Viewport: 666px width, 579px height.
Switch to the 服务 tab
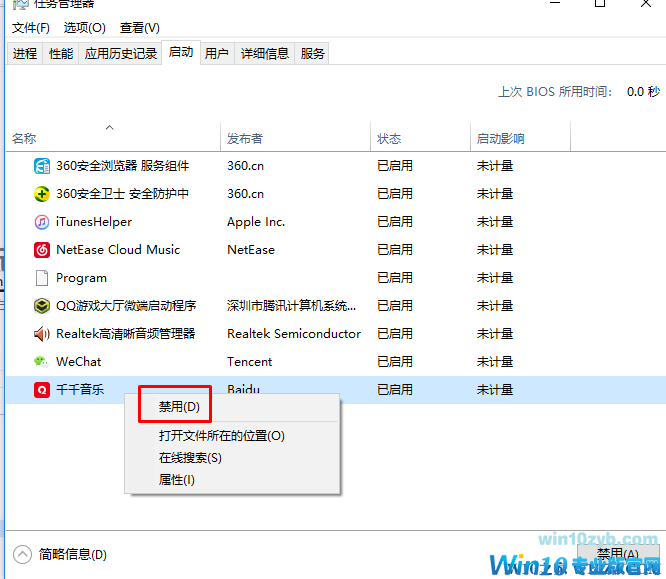pos(312,54)
